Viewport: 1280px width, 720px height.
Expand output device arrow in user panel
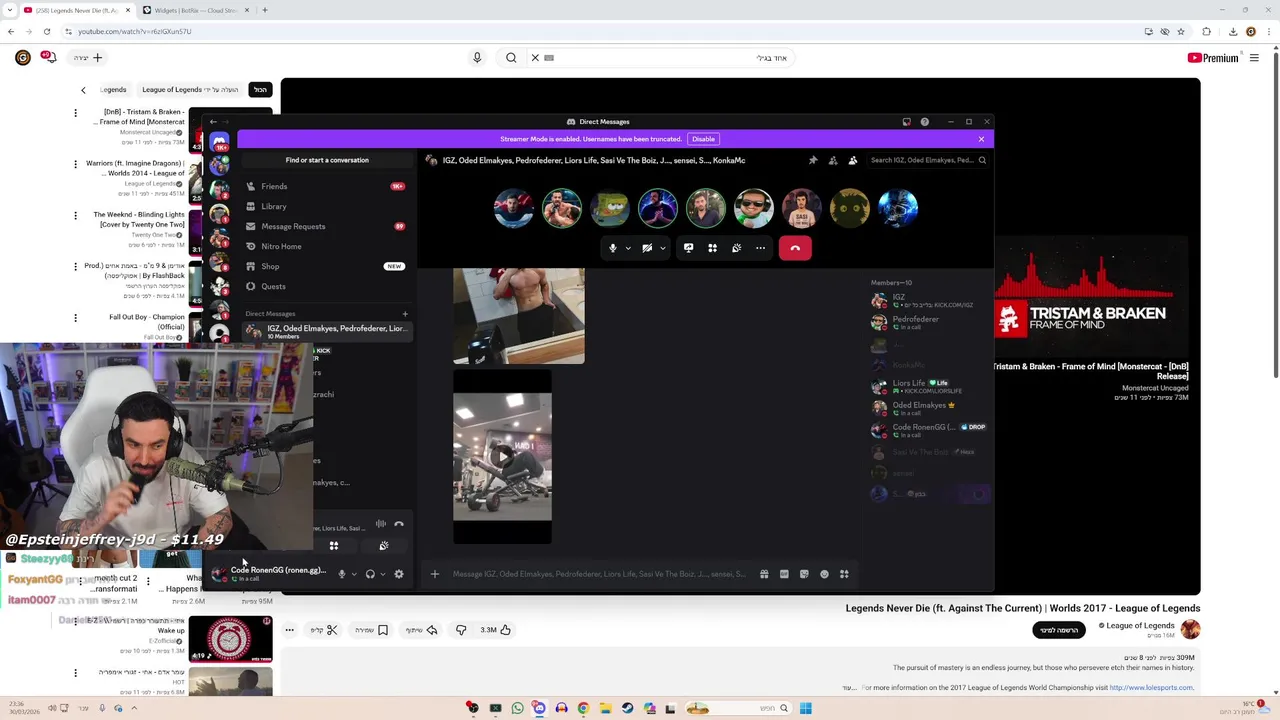tap(382, 574)
